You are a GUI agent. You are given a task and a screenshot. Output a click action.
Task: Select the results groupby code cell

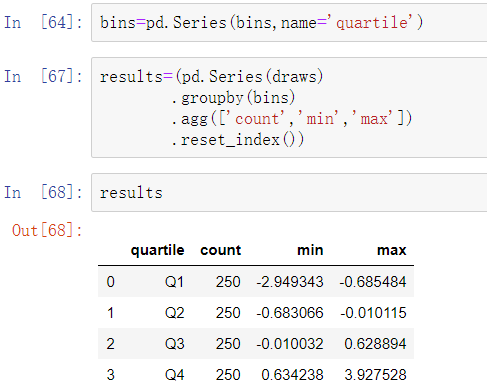click(x=289, y=107)
